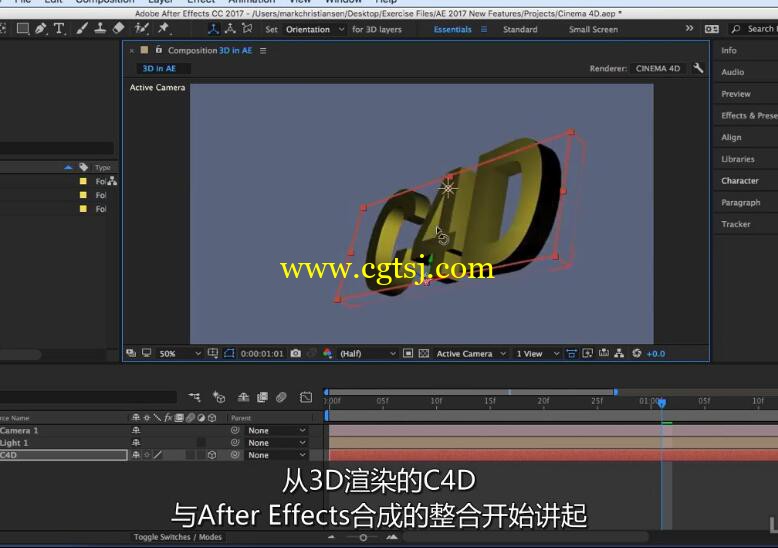Screen dimensions: 778x548
Task: Click the Search Help magnifier icon
Action: click(x=736, y=29)
